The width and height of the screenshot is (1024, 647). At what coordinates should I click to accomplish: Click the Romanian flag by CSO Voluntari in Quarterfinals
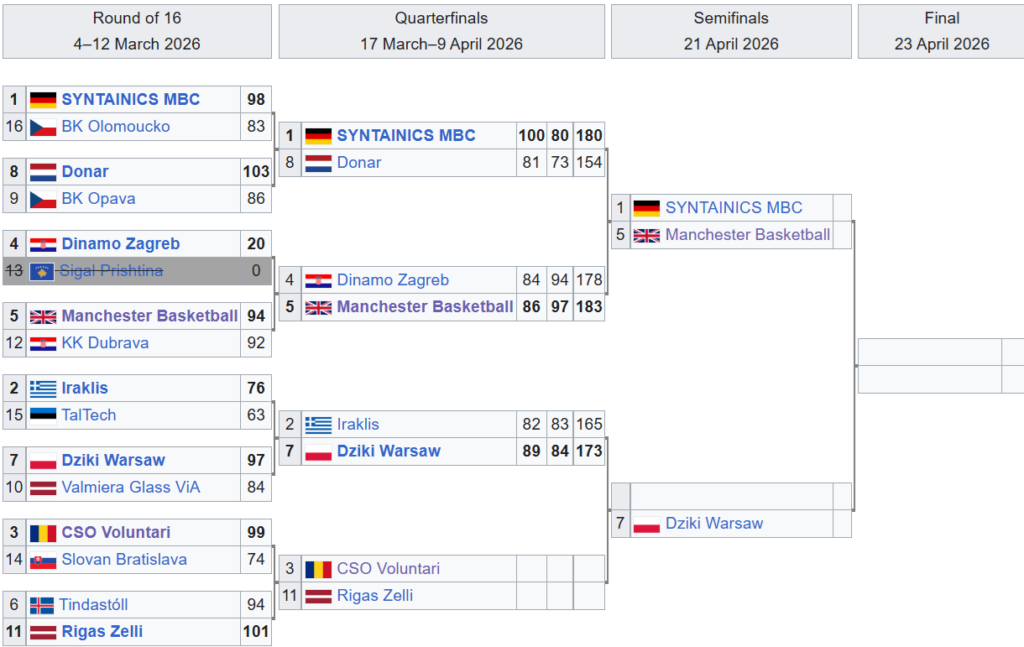[x=318, y=569]
